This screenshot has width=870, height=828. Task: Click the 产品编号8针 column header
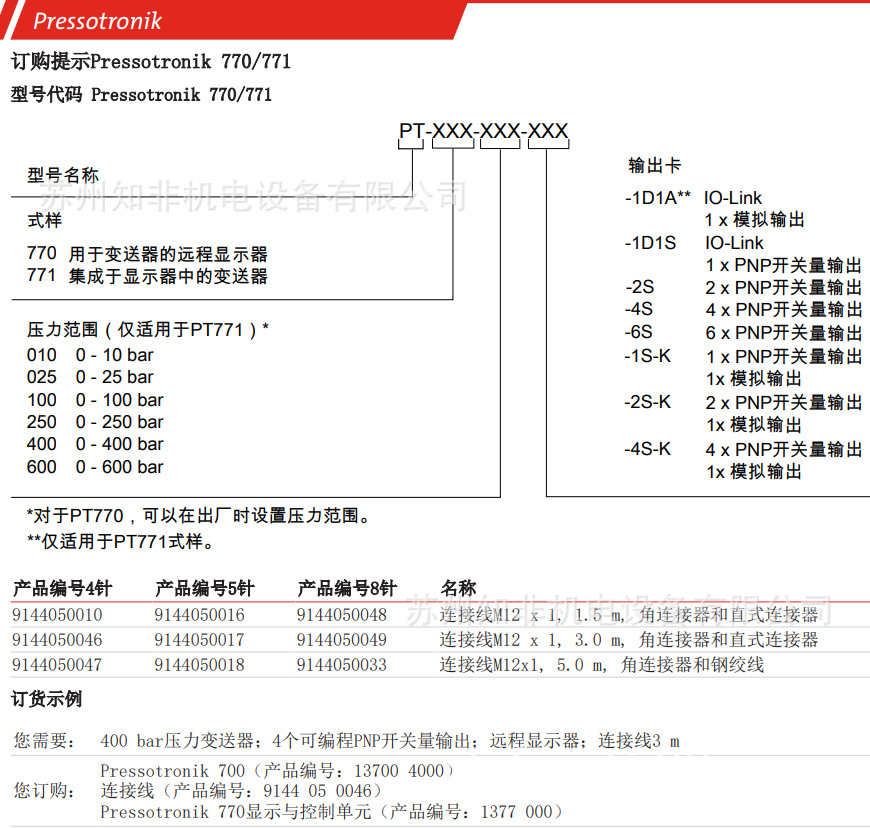tap(347, 588)
